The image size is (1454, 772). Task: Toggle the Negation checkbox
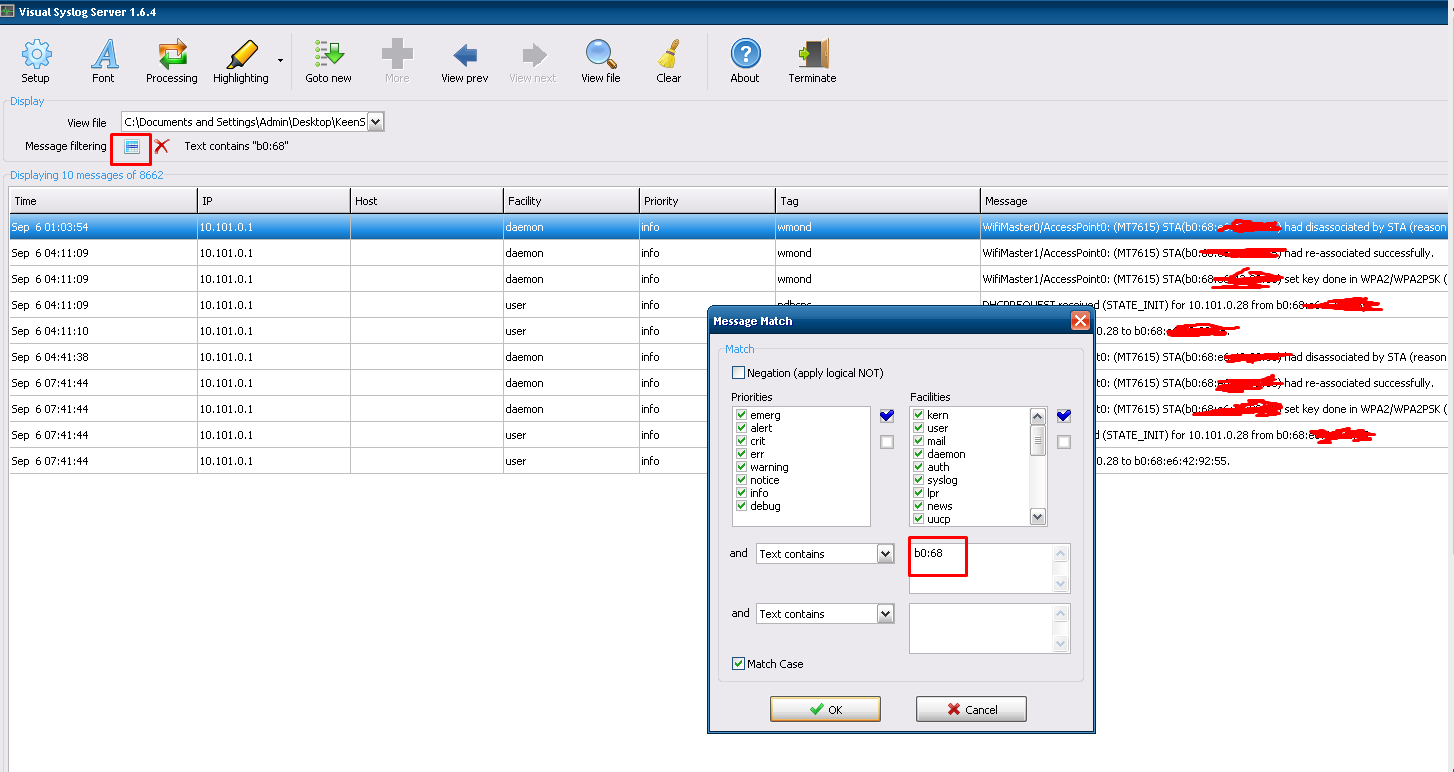pos(739,373)
